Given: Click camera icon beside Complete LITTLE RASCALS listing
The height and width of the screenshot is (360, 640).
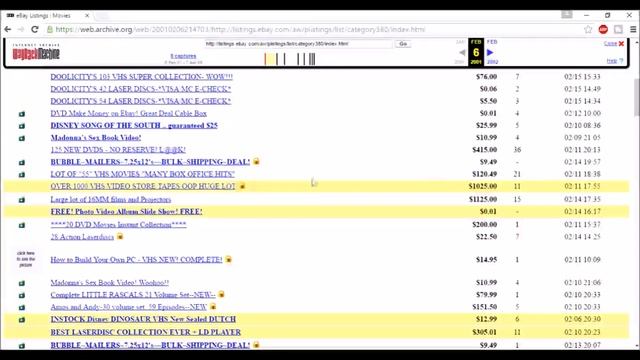Looking at the screenshot, I should tap(22, 296).
